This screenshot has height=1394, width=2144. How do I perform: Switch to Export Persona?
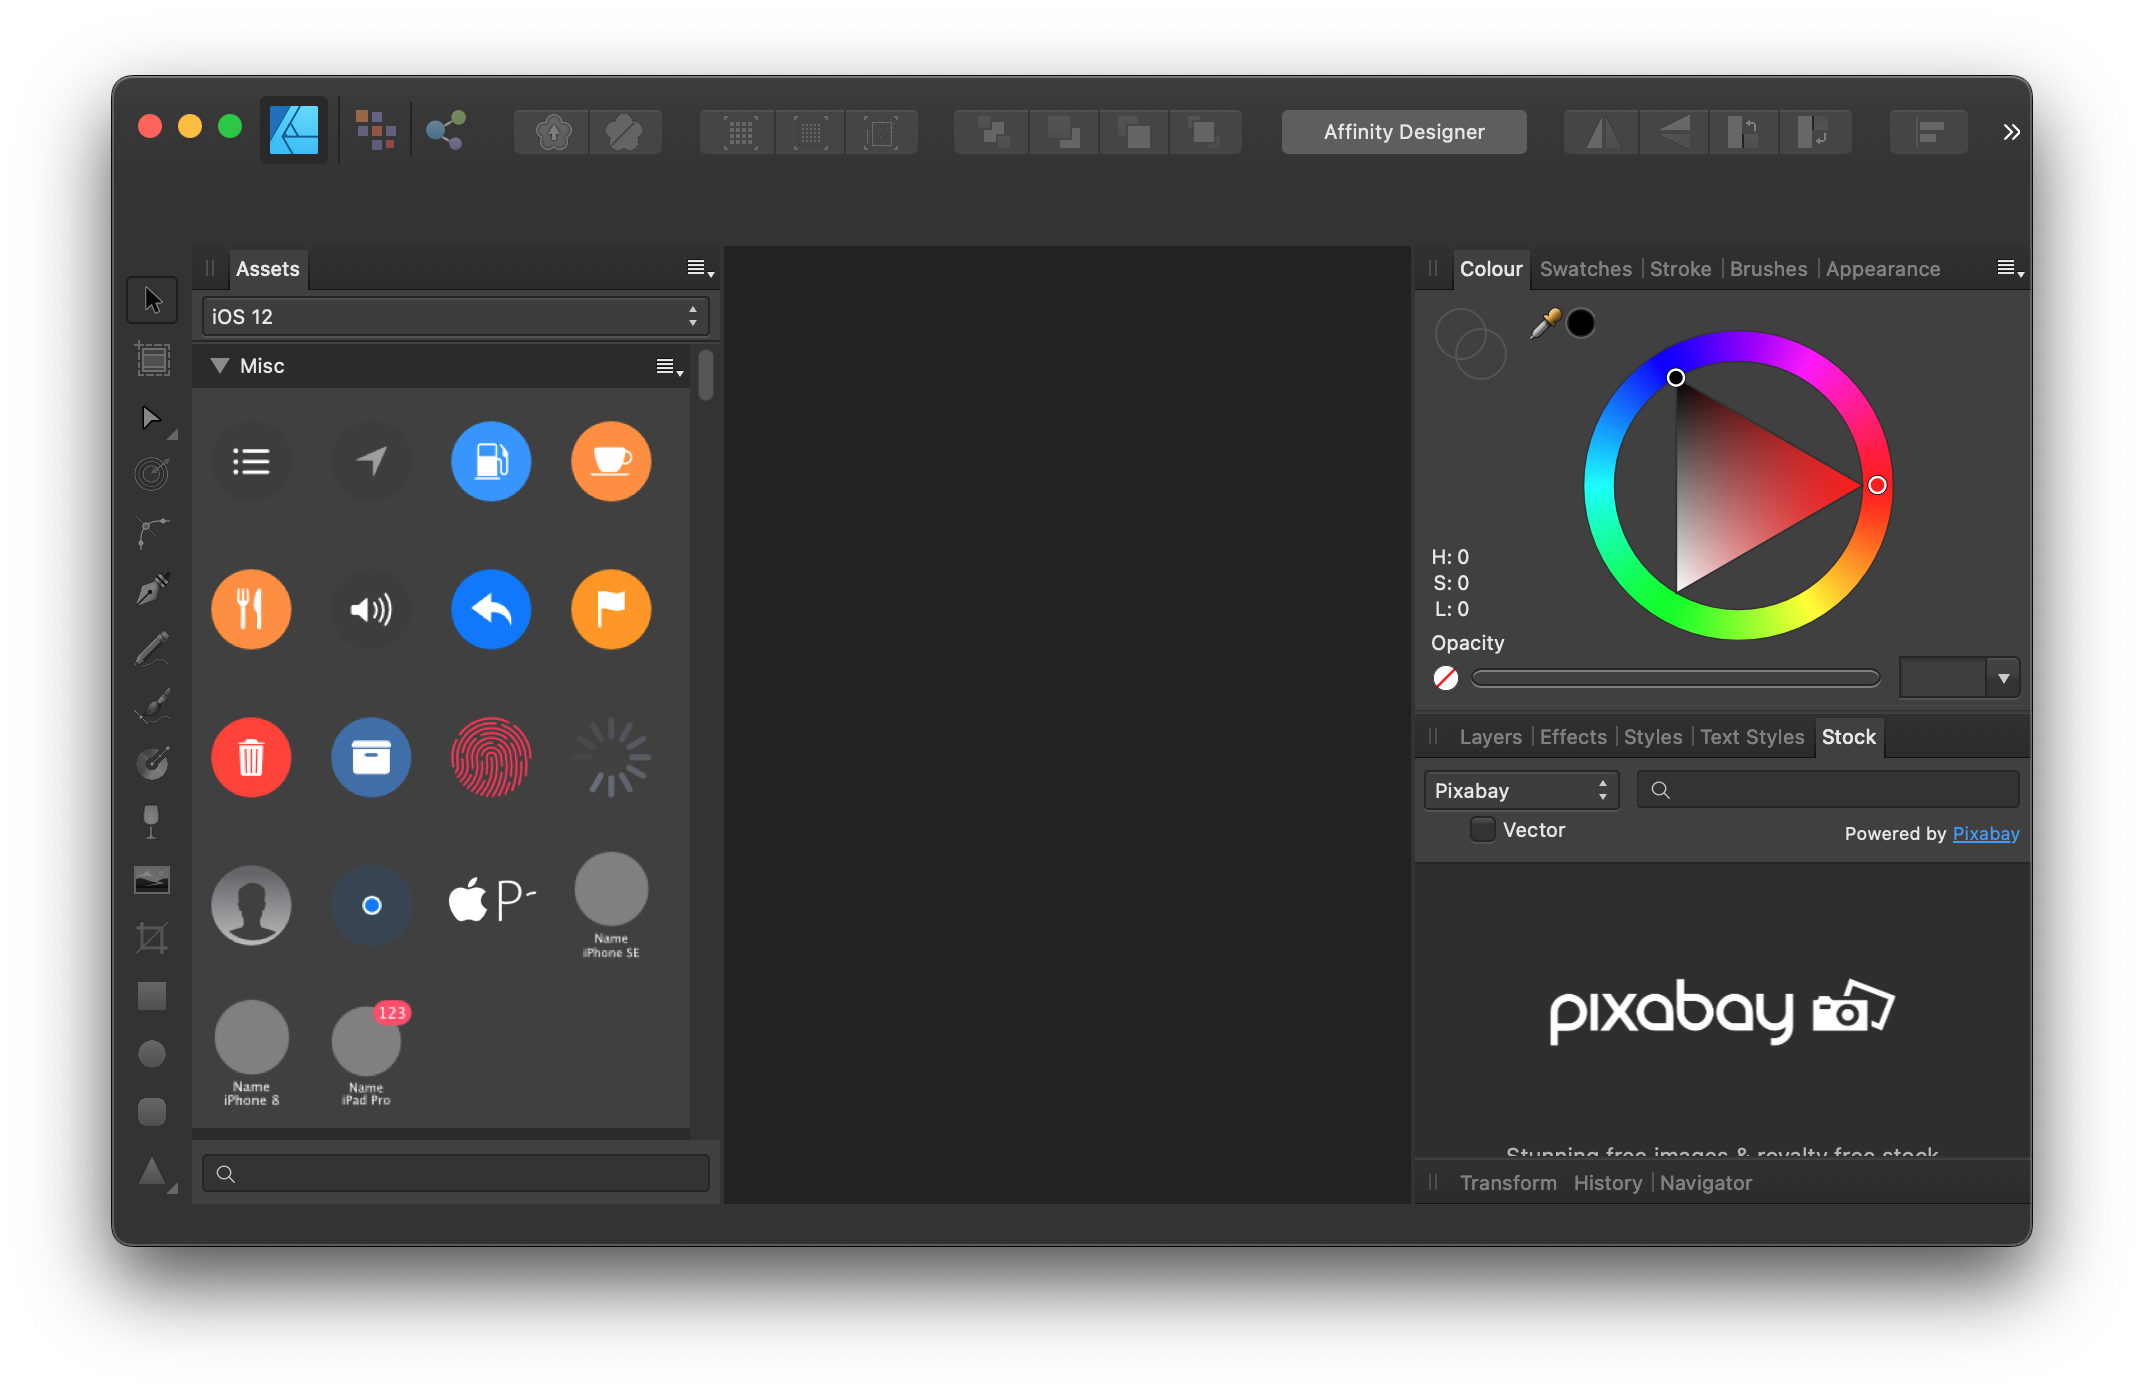[x=445, y=131]
